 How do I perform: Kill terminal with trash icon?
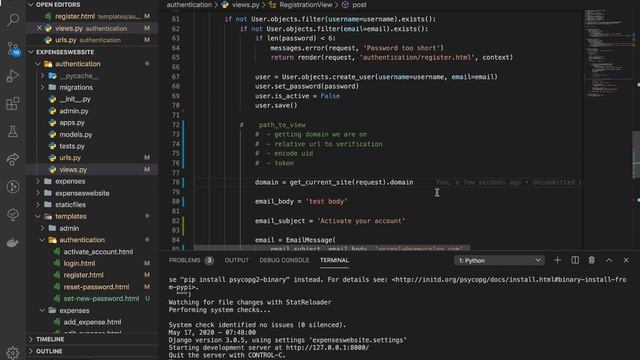pyautogui.click(x=591, y=260)
